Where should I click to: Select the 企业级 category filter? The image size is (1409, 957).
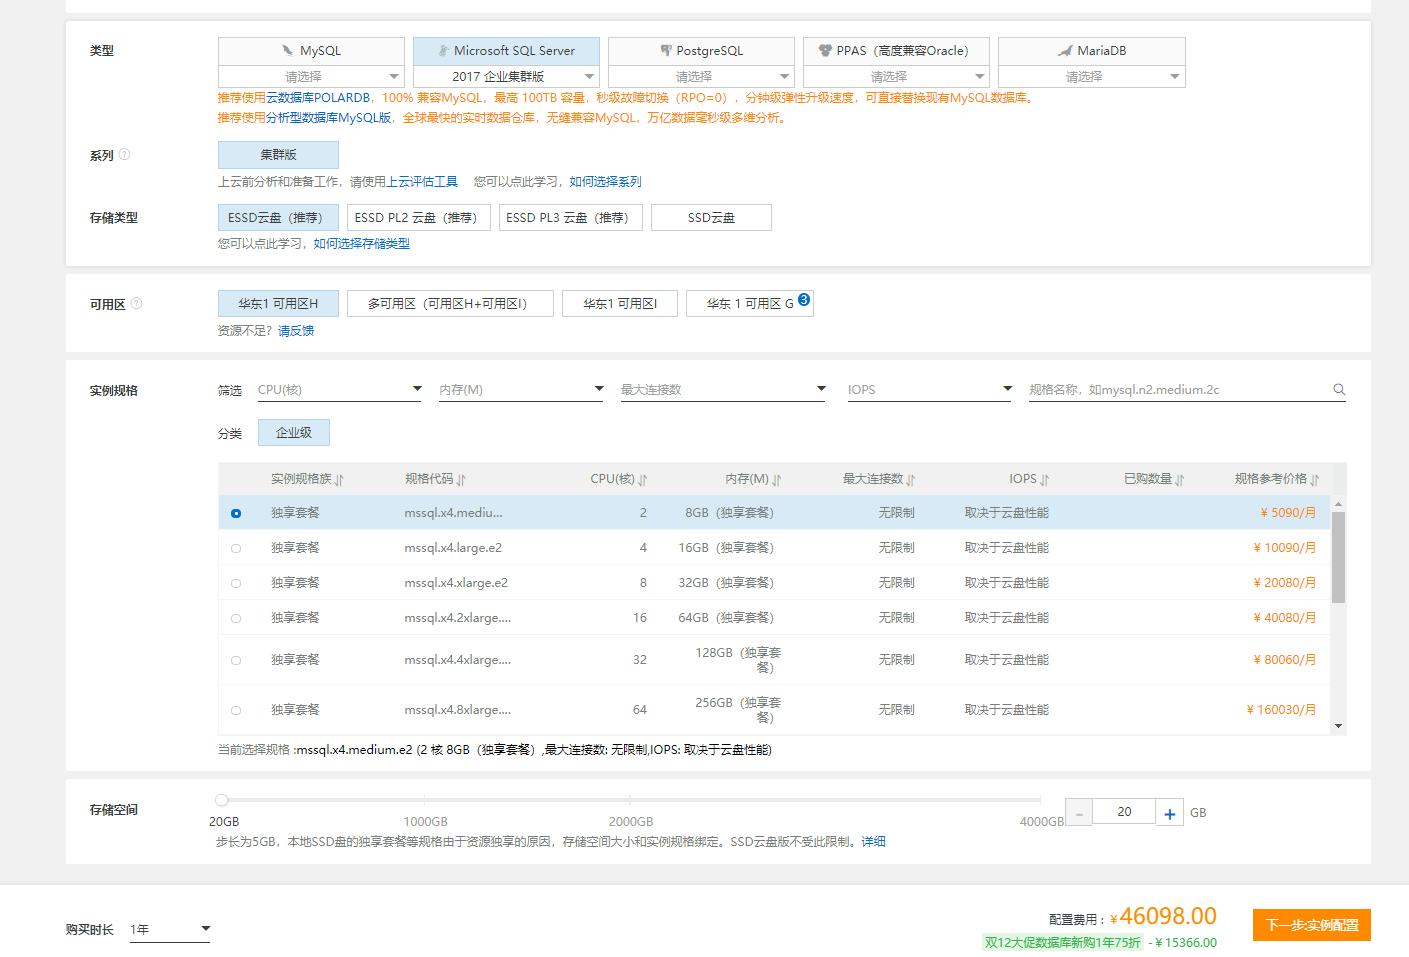click(x=294, y=432)
